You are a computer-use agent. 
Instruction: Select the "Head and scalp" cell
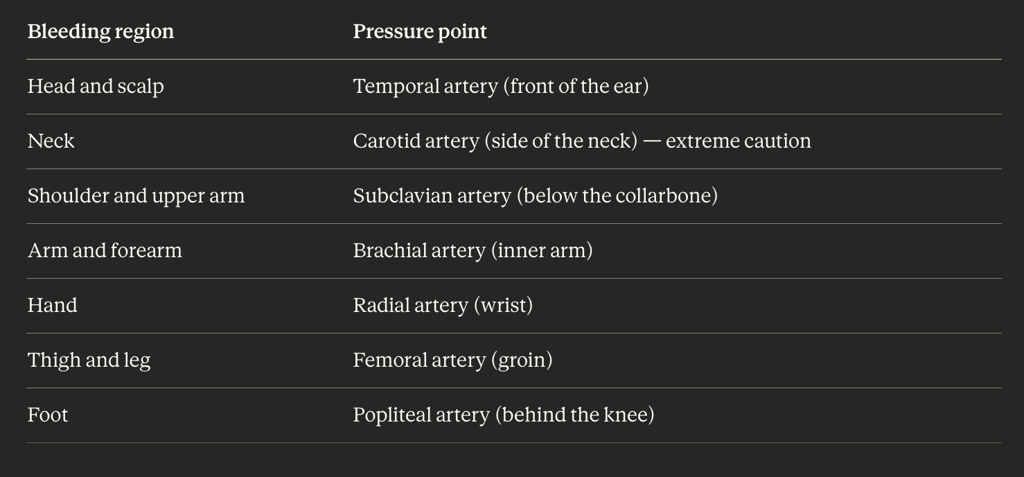95,87
